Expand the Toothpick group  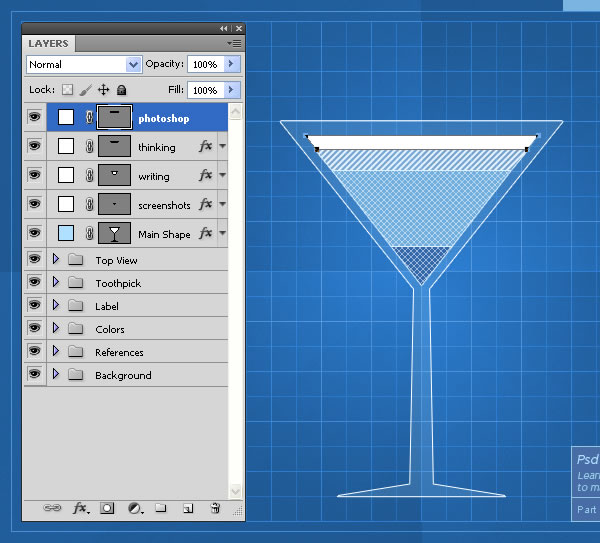coord(56,282)
